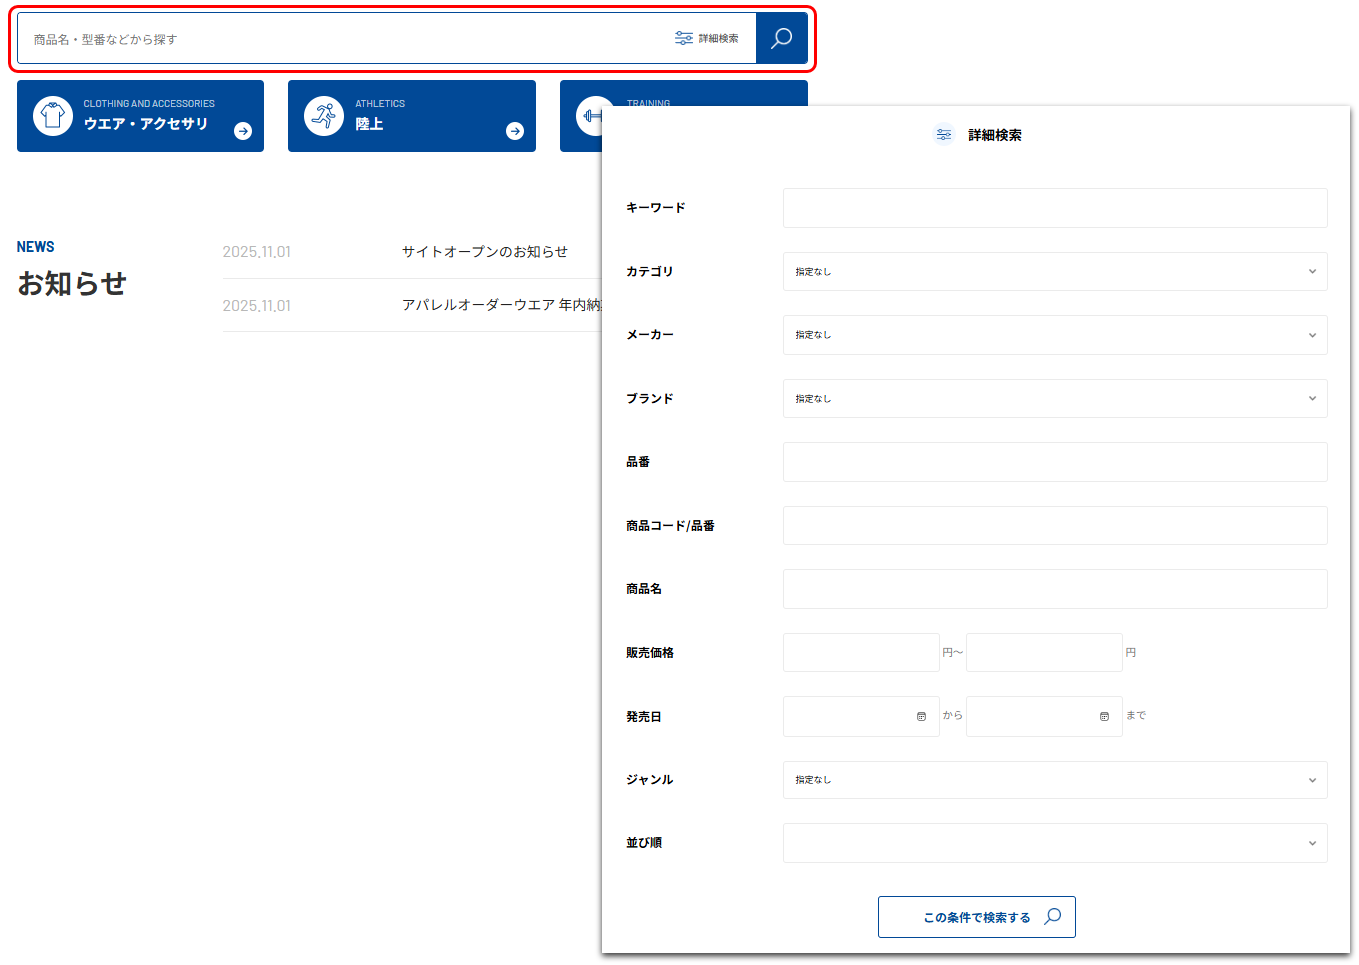Click the arrow icon on ウエア・アクセサリ card
This screenshot has height=965, width=1359.
[x=243, y=131]
